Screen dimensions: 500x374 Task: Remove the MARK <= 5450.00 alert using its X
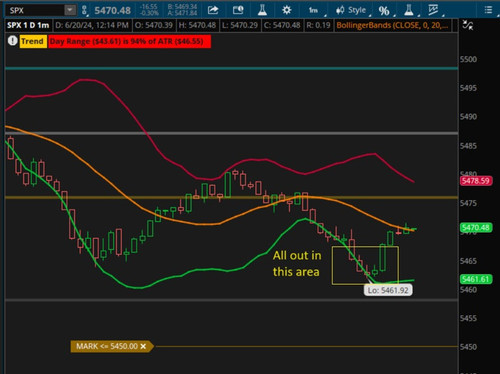tap(143, 346)
